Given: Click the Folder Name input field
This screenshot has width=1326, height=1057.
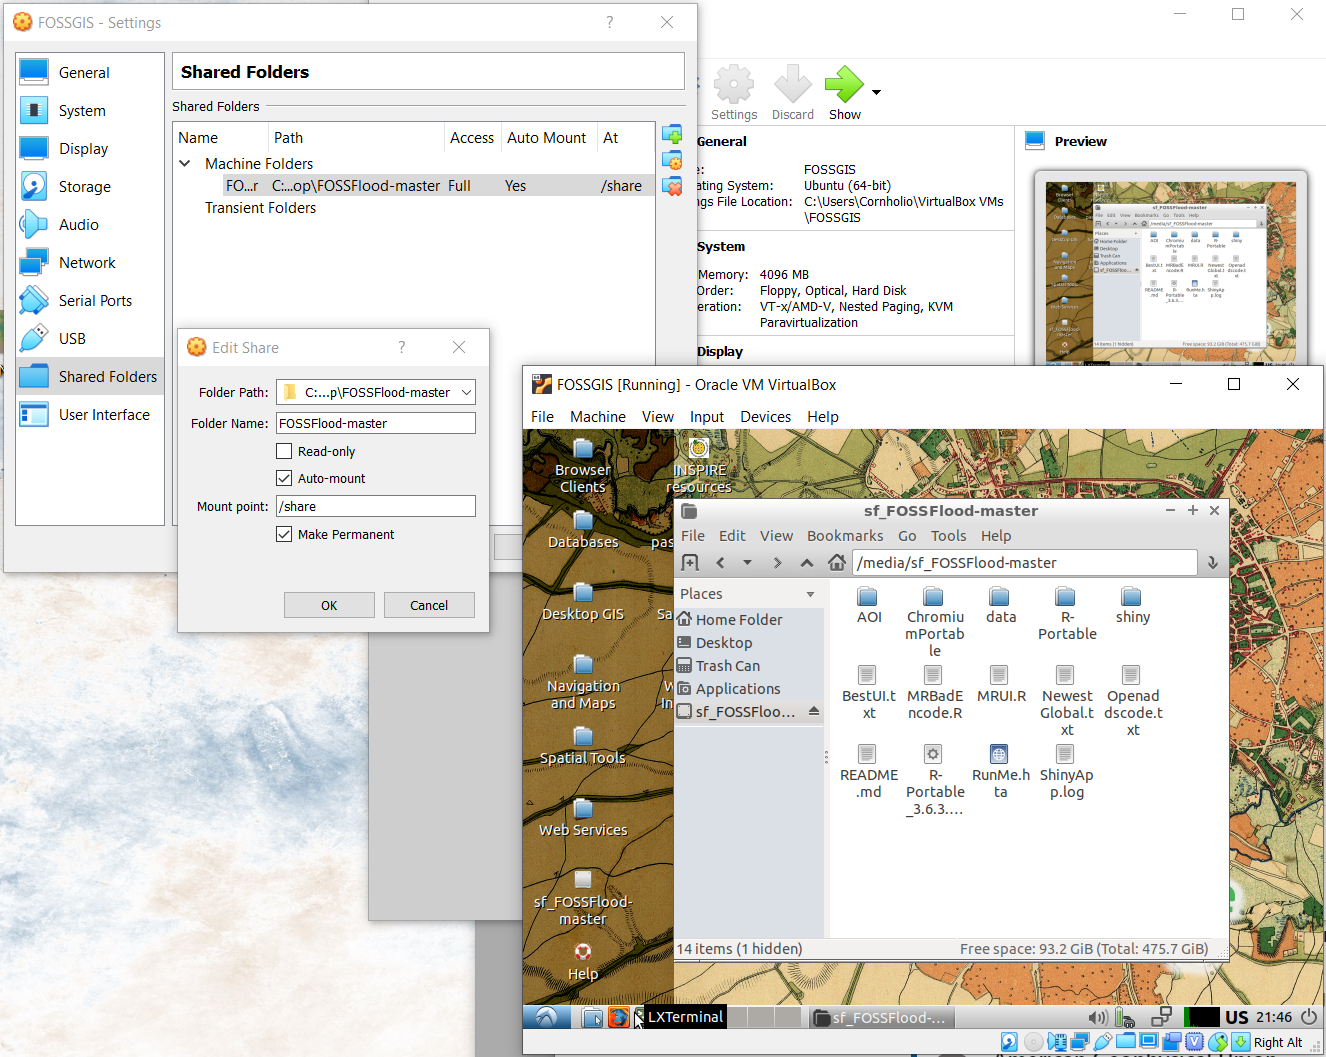Looking at the screenshot, I should pyautogui.click(x=376, y=423).
